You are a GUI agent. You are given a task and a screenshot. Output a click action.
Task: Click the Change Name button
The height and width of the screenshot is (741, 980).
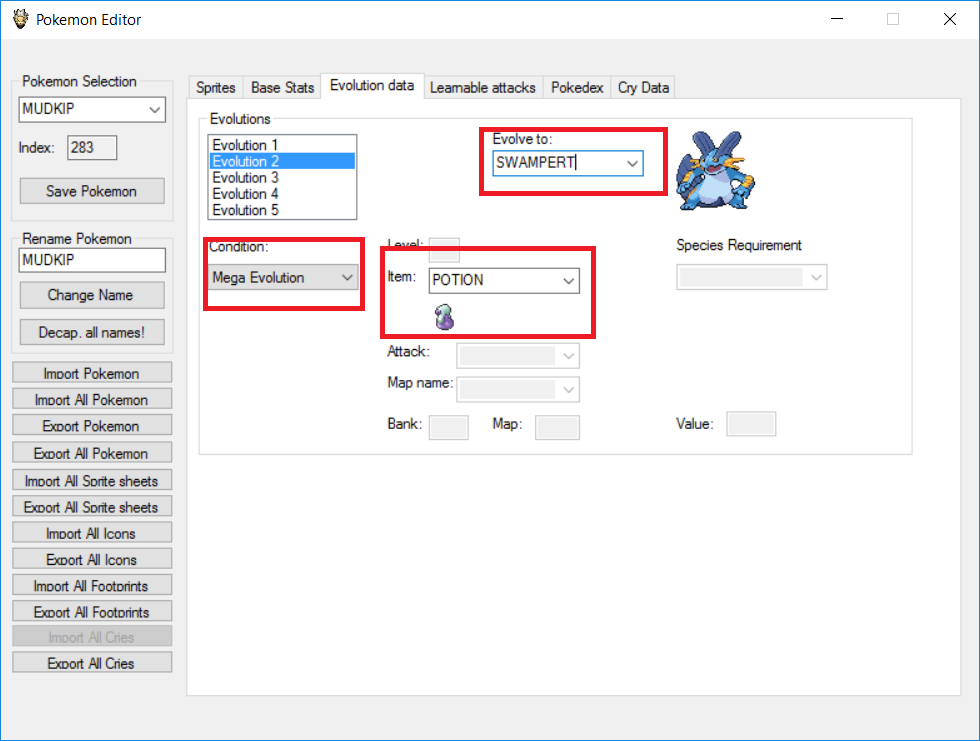pyautogui.click(x=92, y=295)
